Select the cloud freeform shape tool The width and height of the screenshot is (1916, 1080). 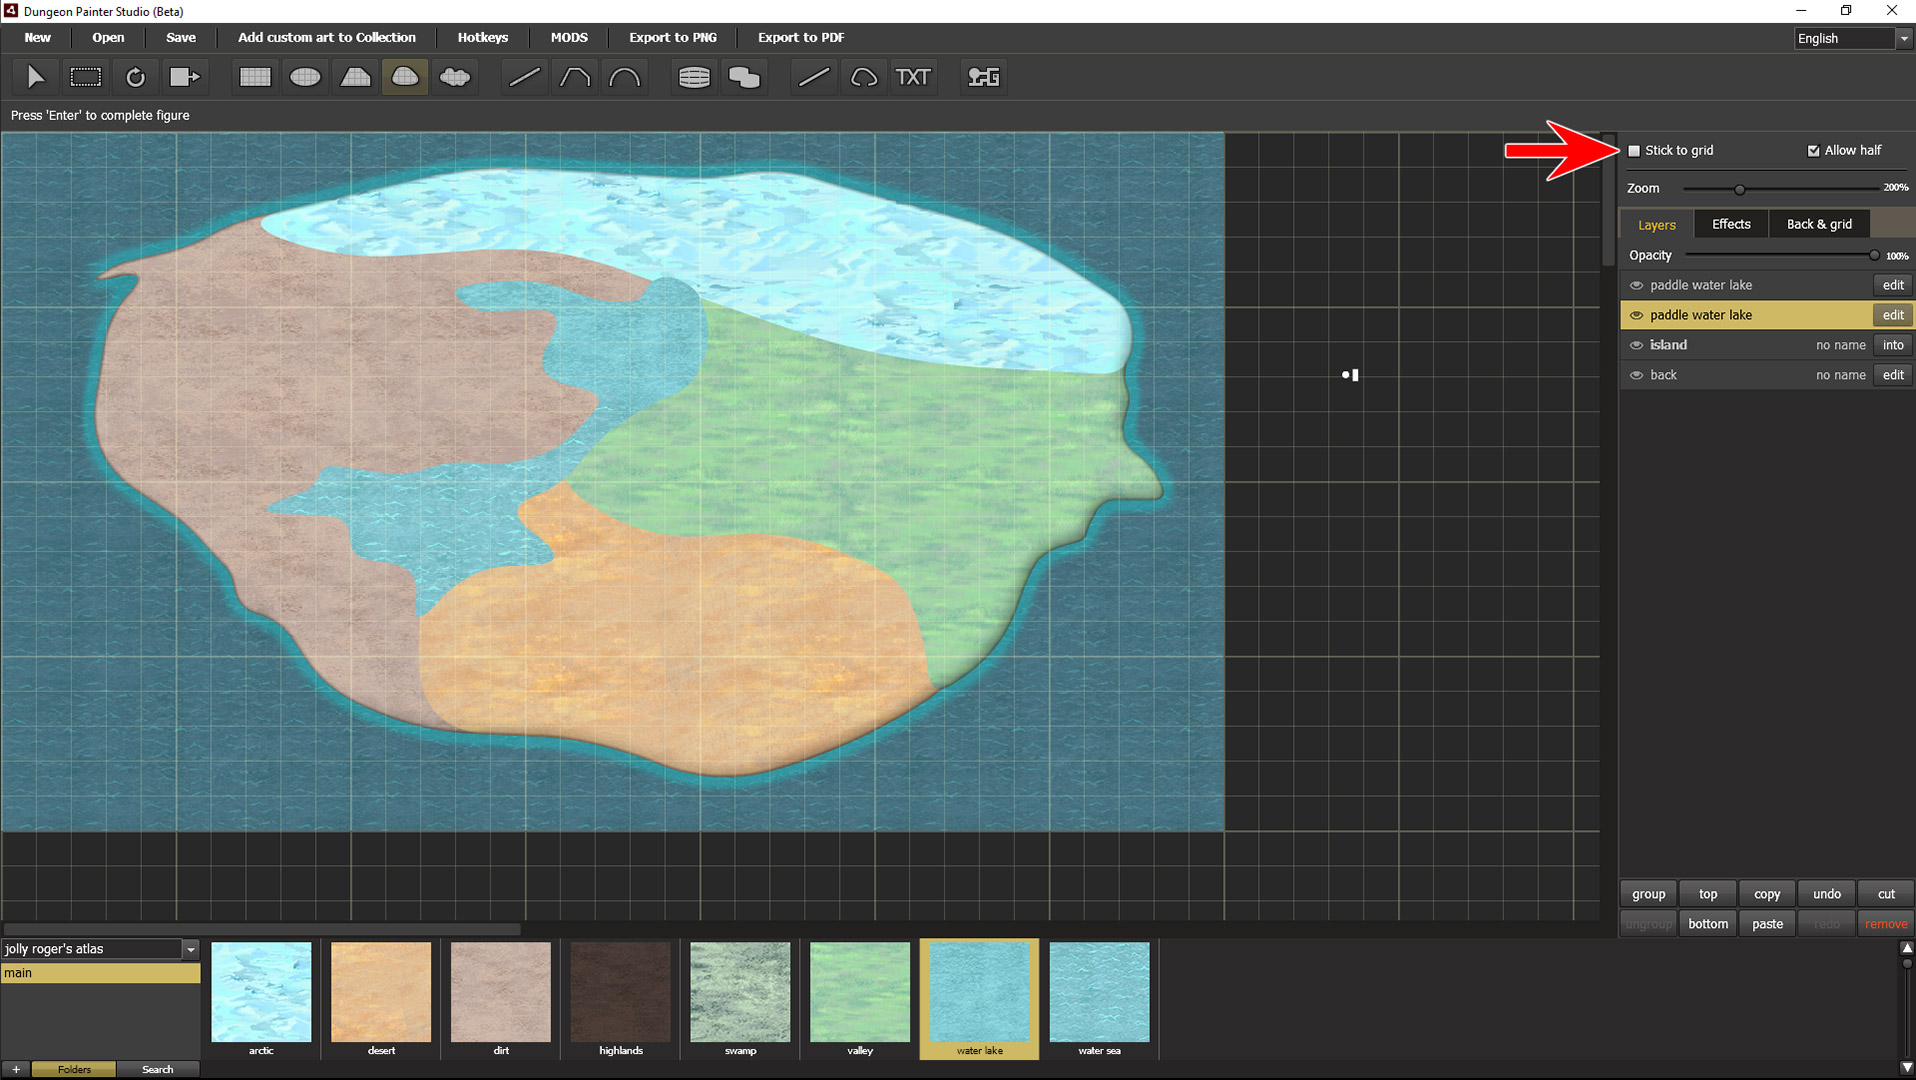point(455,77)
